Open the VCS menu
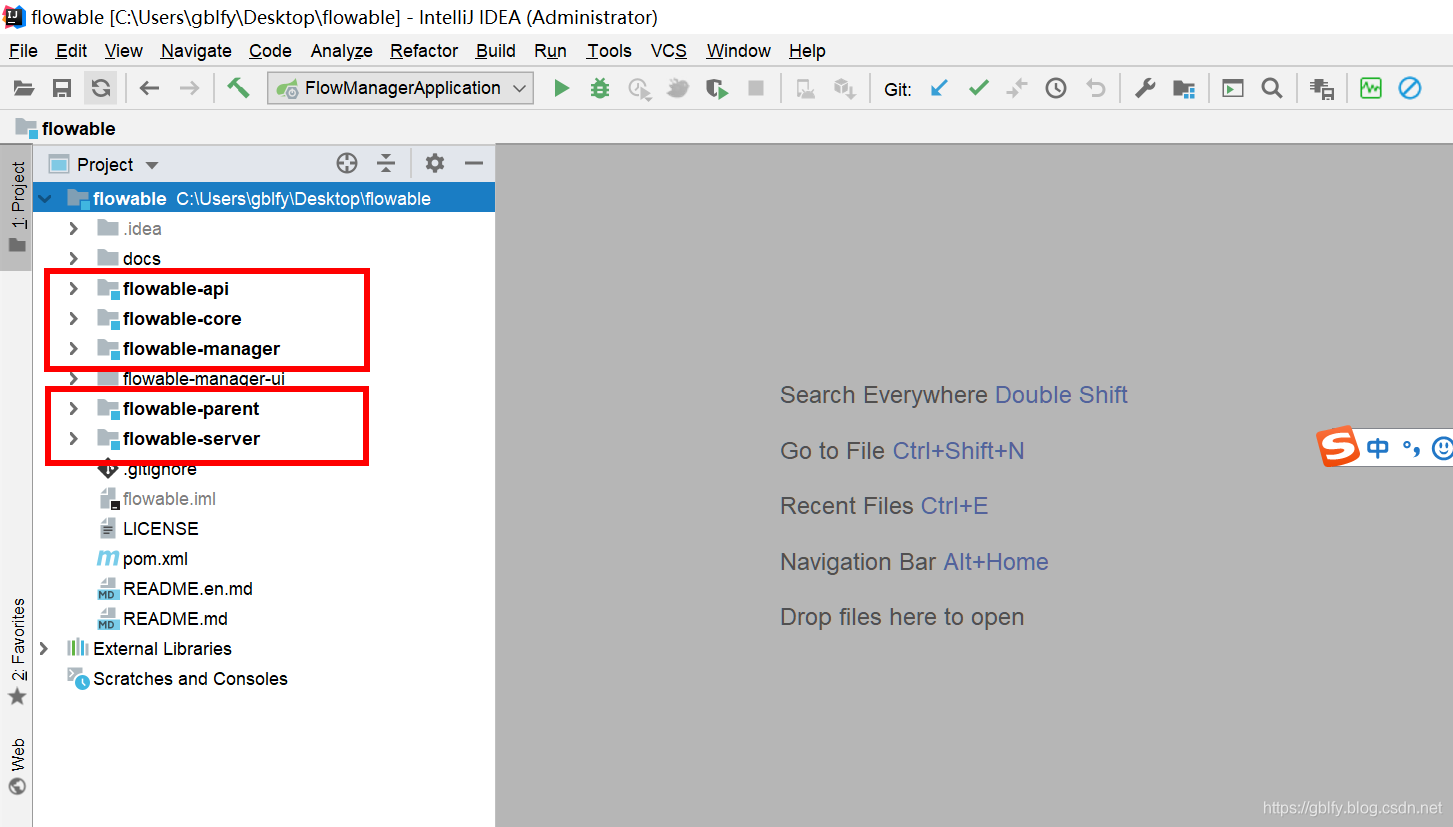Screen dimensions: 1453x827 tap(669, 51)
